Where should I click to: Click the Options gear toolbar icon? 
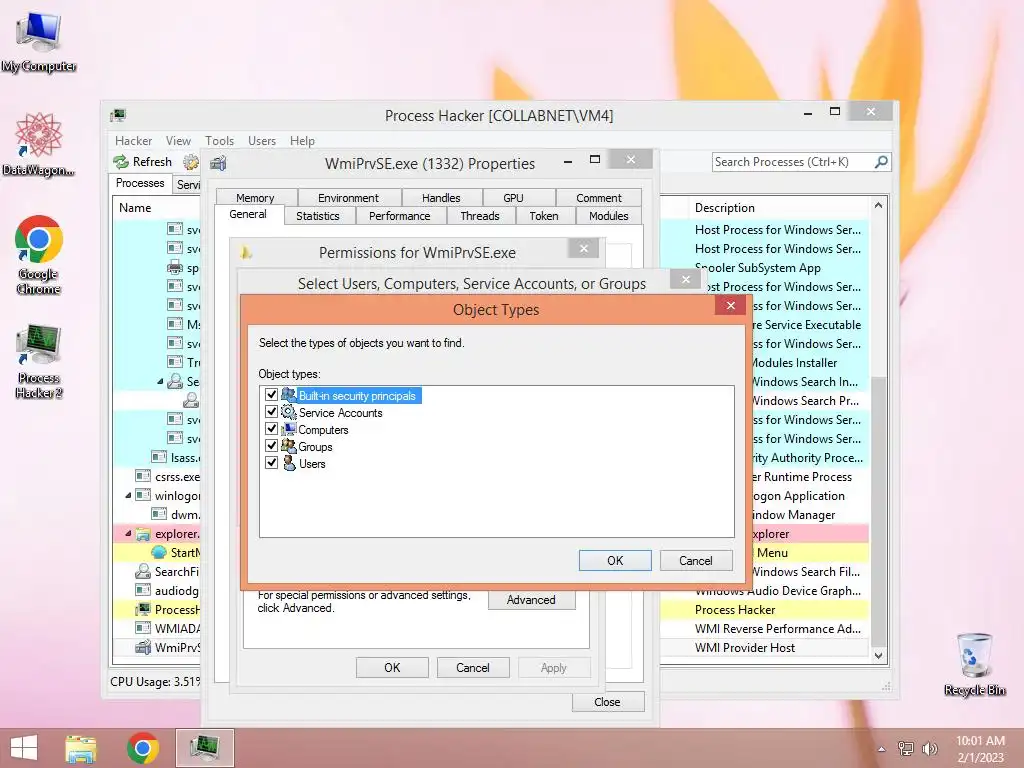(191, 161)
